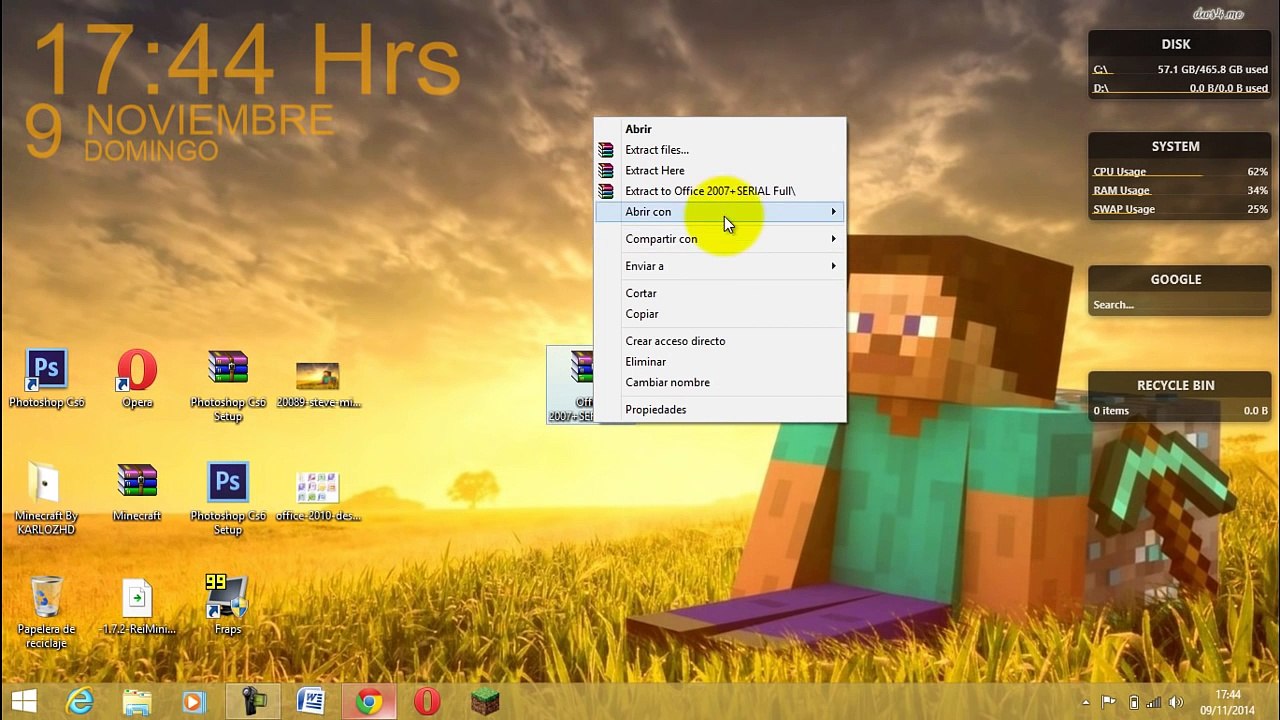Screen dimensions: 1280x720
Task: Click the network signal tray icon
Action: tap(1154, 702)
